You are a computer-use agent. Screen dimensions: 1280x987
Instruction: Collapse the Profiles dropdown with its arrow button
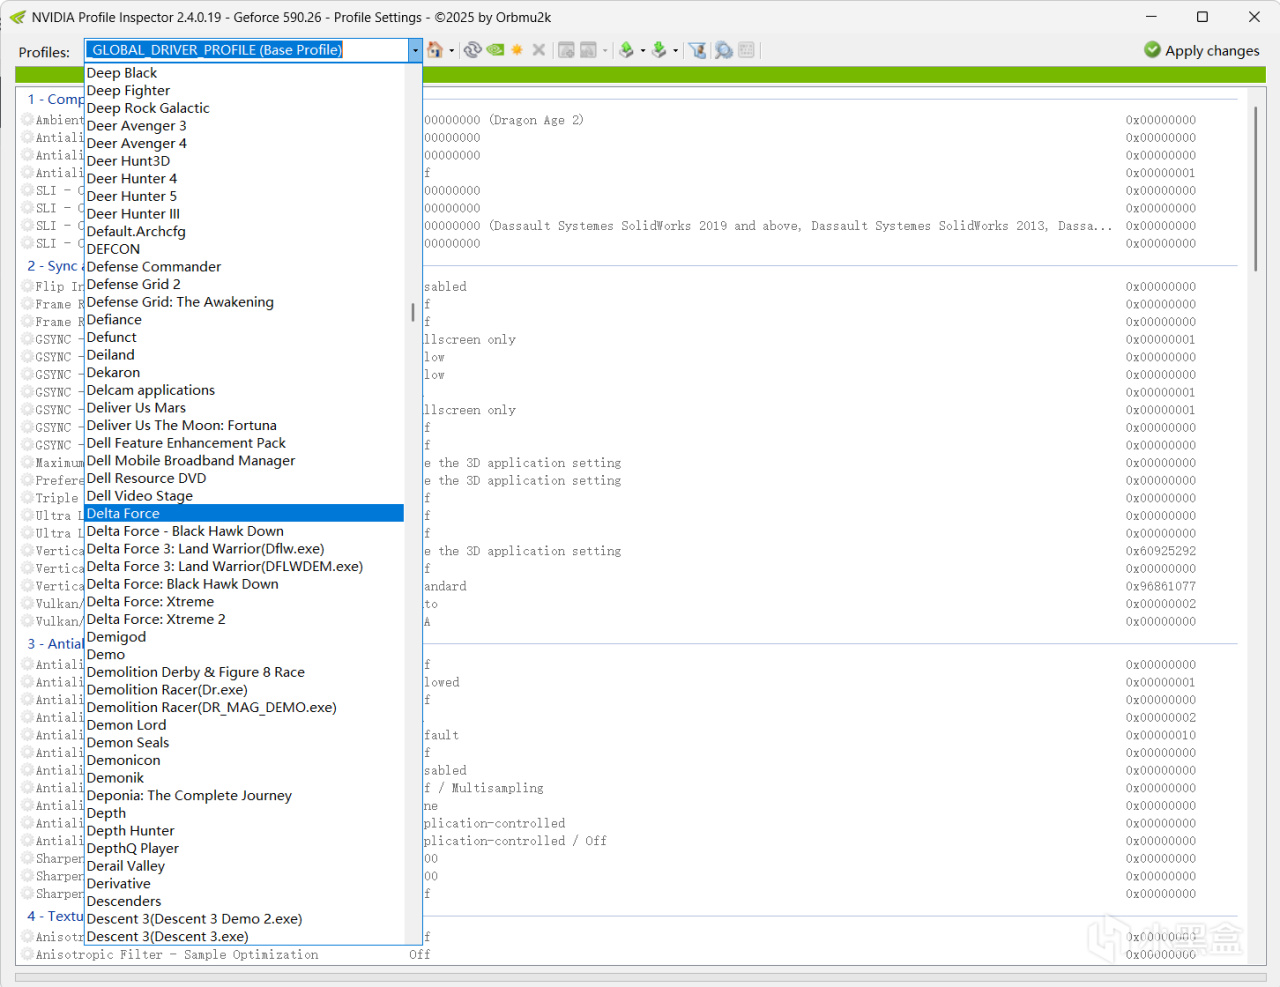415,50
